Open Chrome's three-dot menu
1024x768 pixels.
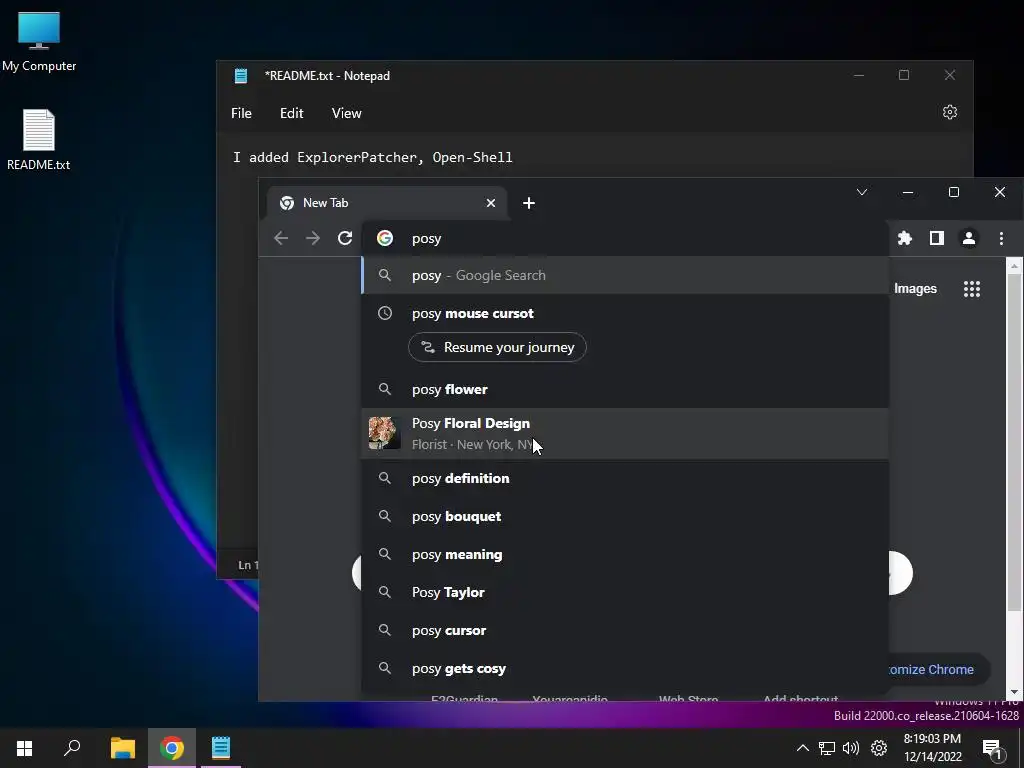[1001, 238]
